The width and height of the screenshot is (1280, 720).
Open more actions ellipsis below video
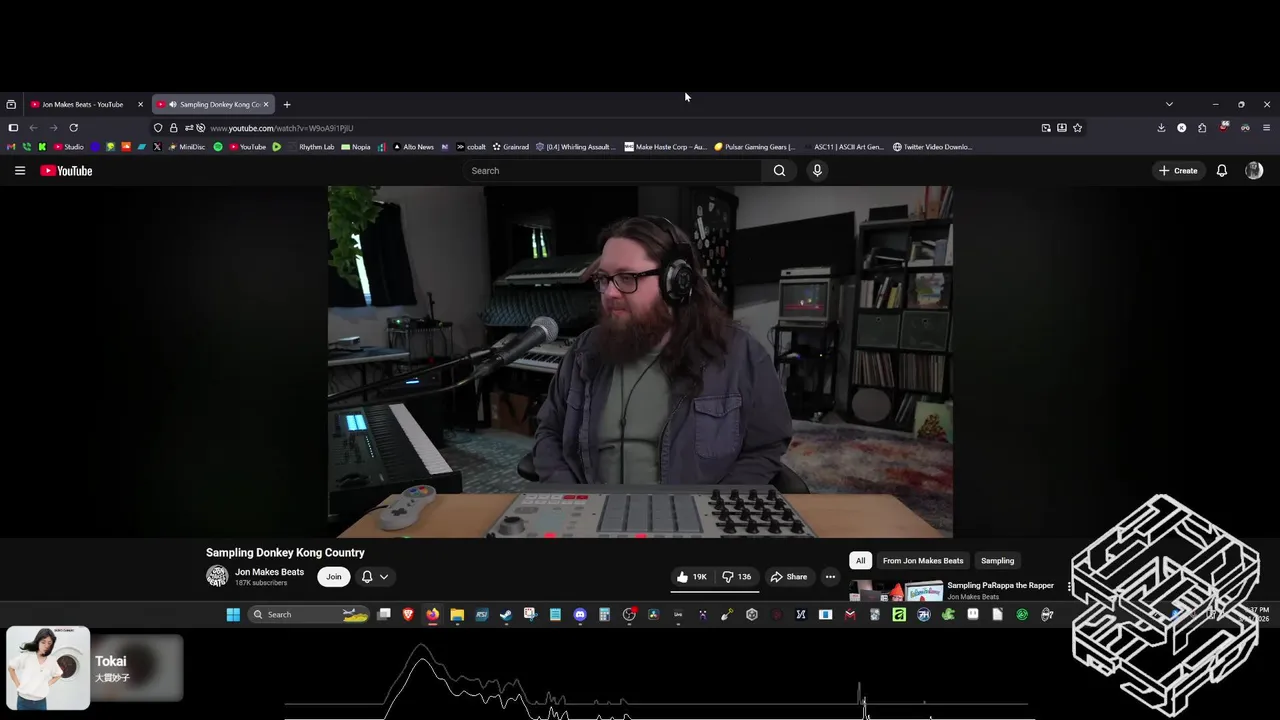pos(830,577)
